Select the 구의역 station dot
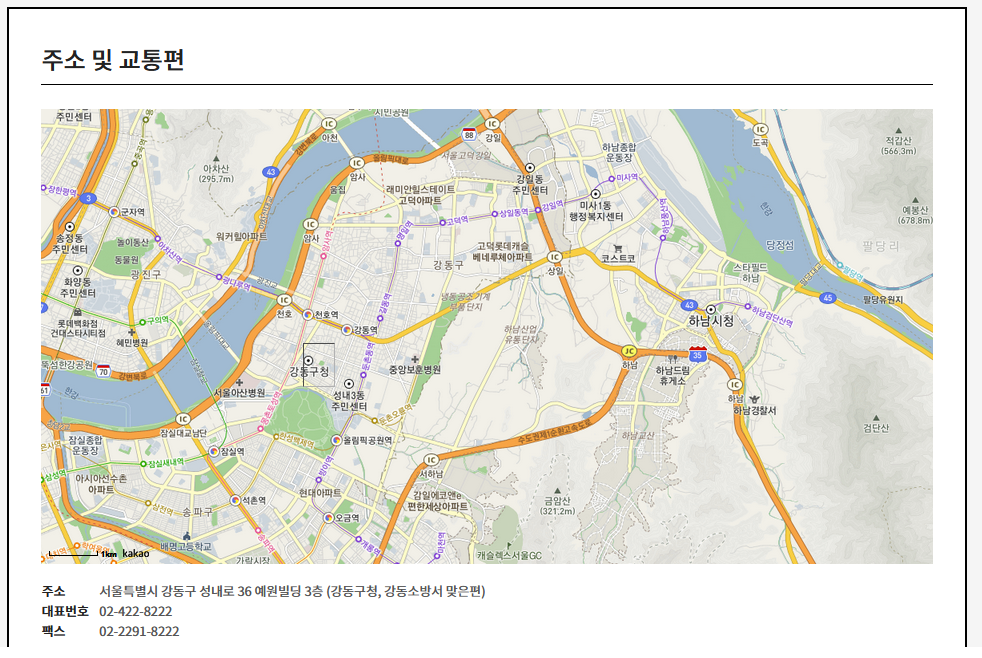Viewport: 982px width, 658px height. coord(142,322)
